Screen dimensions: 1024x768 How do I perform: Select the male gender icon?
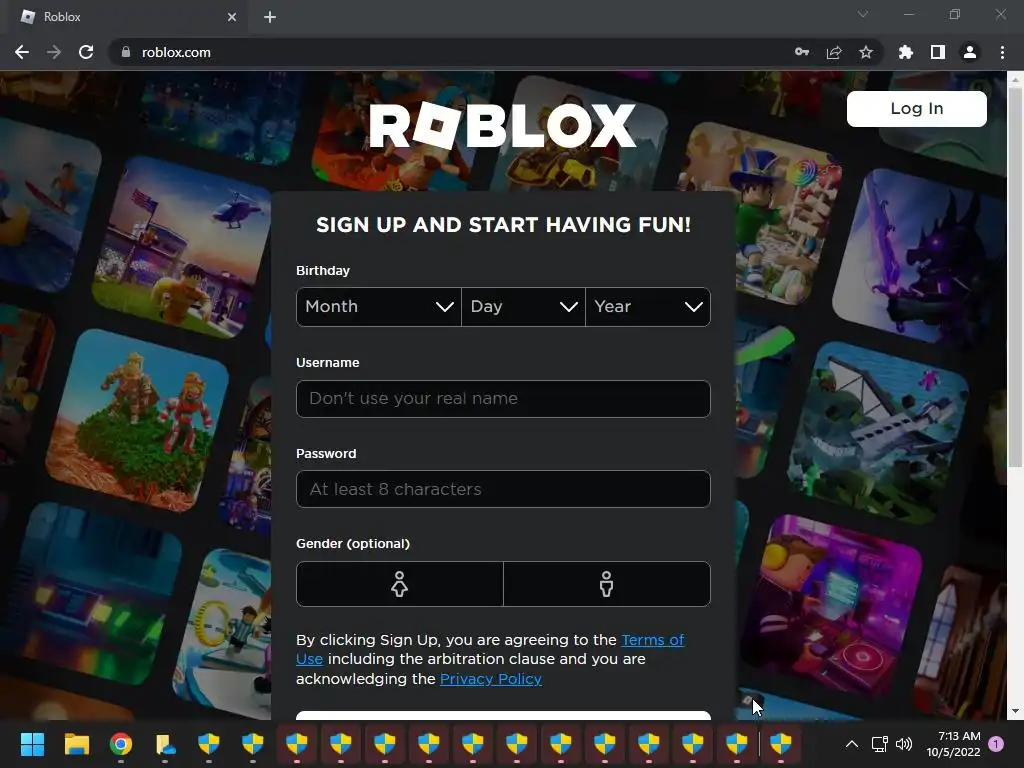607,584
